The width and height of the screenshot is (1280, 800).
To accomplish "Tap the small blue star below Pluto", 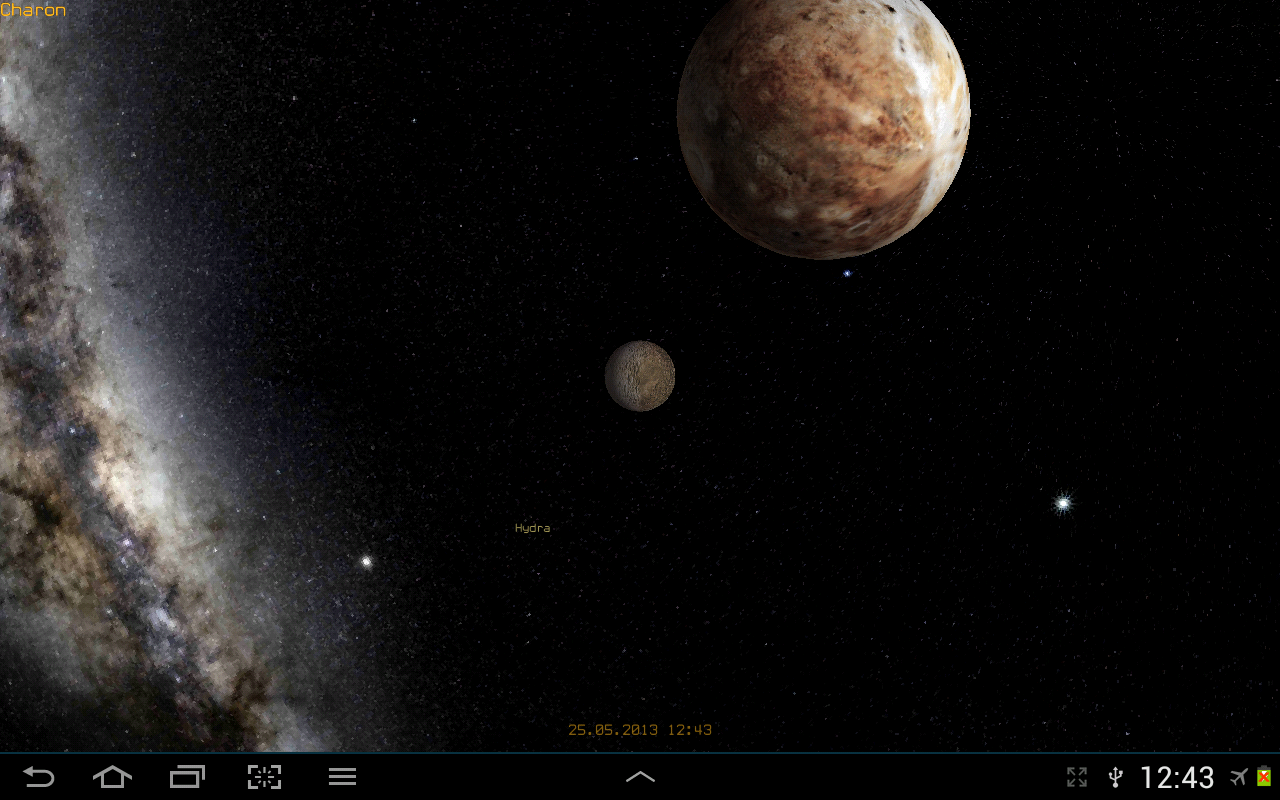I will click(x=847, y=273).
